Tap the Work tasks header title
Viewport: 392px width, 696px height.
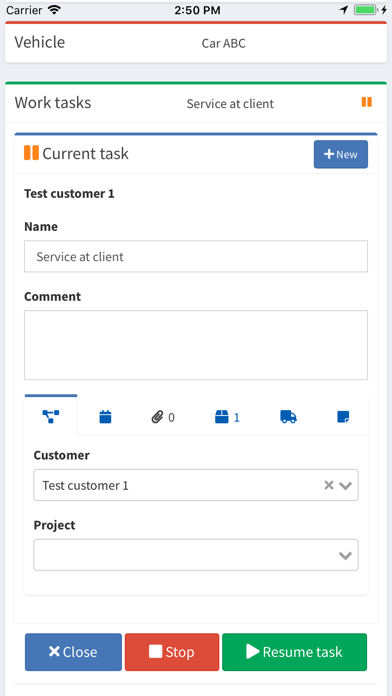pos(53,103)
